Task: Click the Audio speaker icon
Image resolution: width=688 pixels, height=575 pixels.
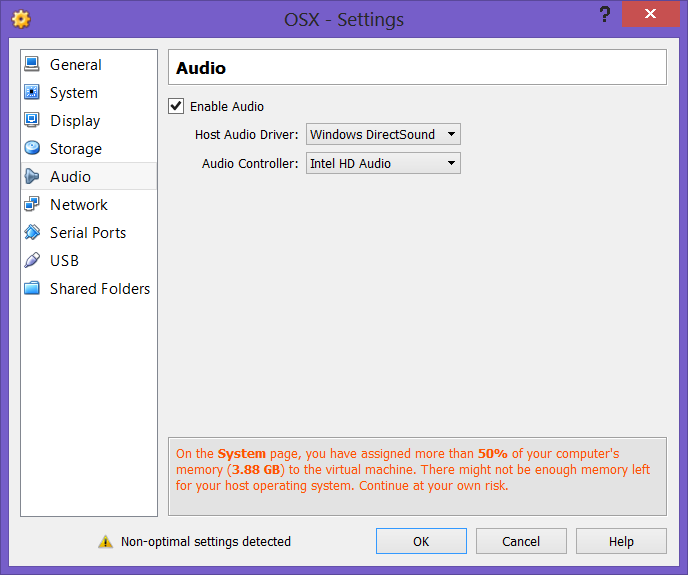Action: click(32, 176)
